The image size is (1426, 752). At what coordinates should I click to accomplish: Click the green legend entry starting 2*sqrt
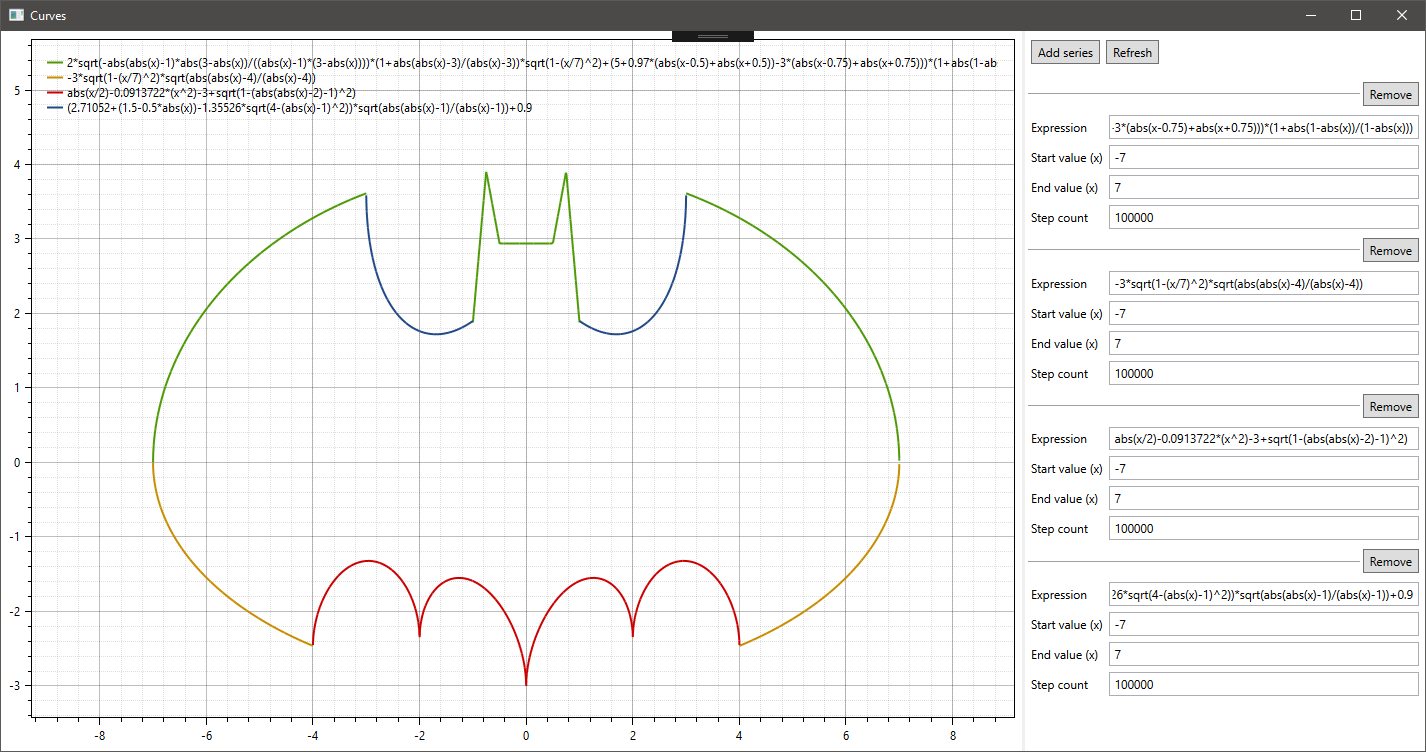(x=532, y=62)
